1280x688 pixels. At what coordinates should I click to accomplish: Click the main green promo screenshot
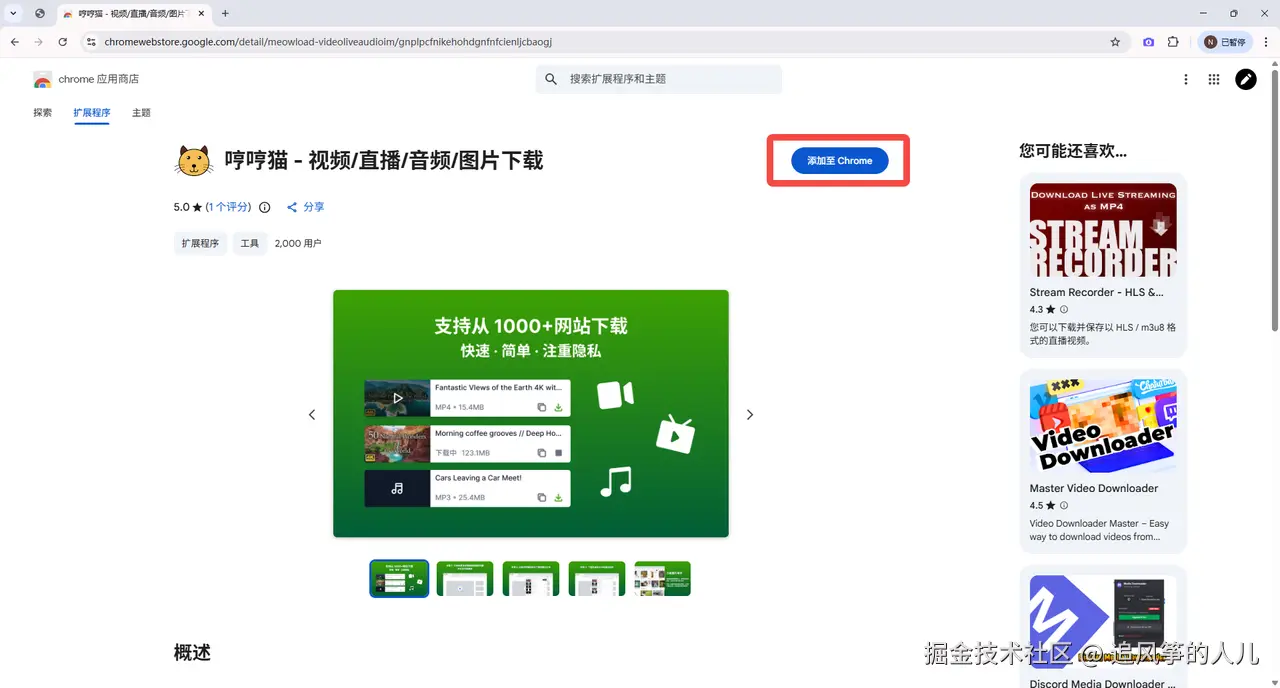point(531,413)
